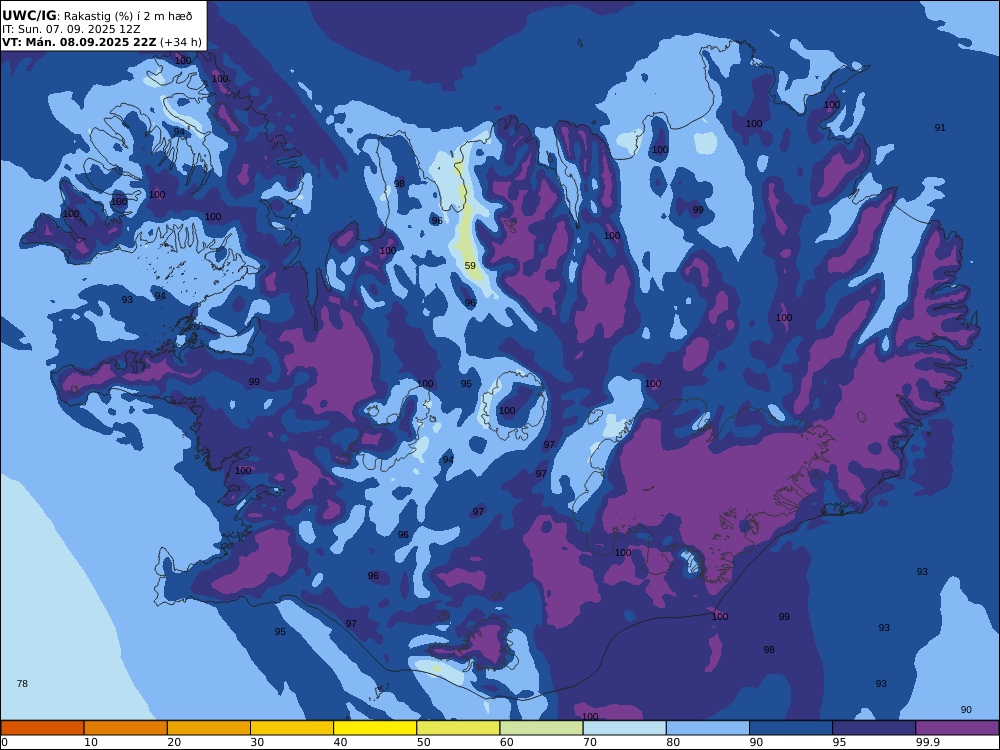The height and width of the screenshot is (750, 1000).
Task: Click the '30' legend tick label
Action: pyautogui.click(x=257, y=742)
